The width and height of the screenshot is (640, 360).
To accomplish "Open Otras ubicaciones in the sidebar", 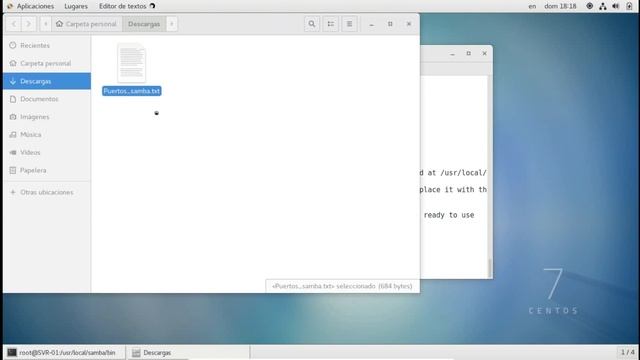I will [x=47, y=192].
